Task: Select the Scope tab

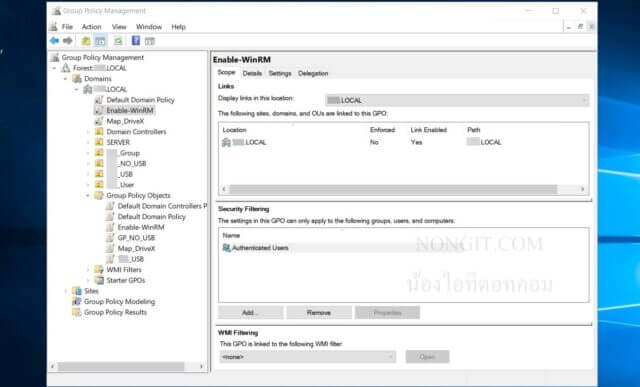Action: tap(227, 72)
